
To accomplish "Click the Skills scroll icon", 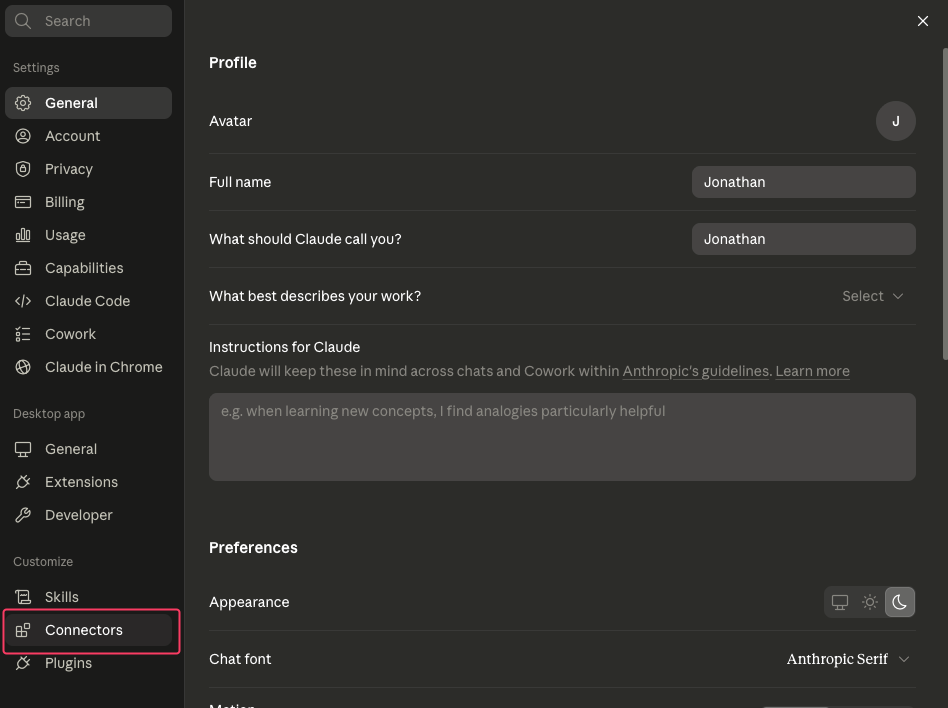I will (x=23, y=597).
